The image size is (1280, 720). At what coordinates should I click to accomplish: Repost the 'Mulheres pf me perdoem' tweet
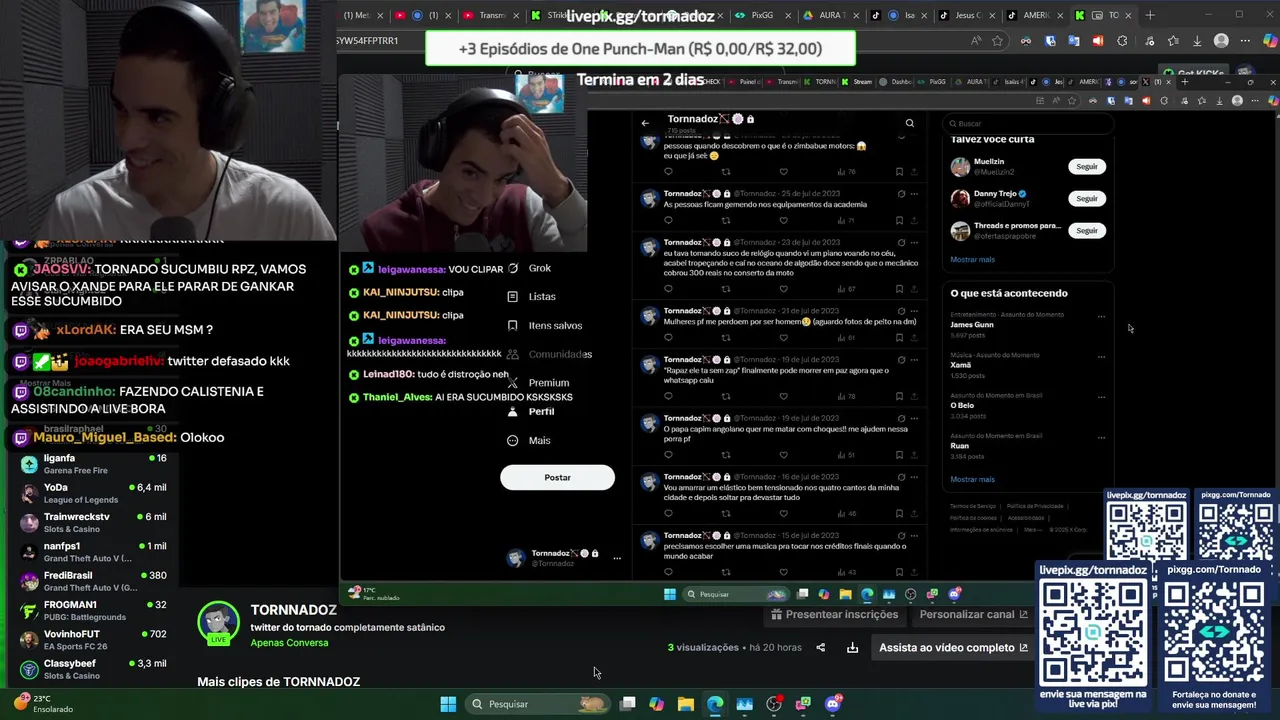(726, 338)
